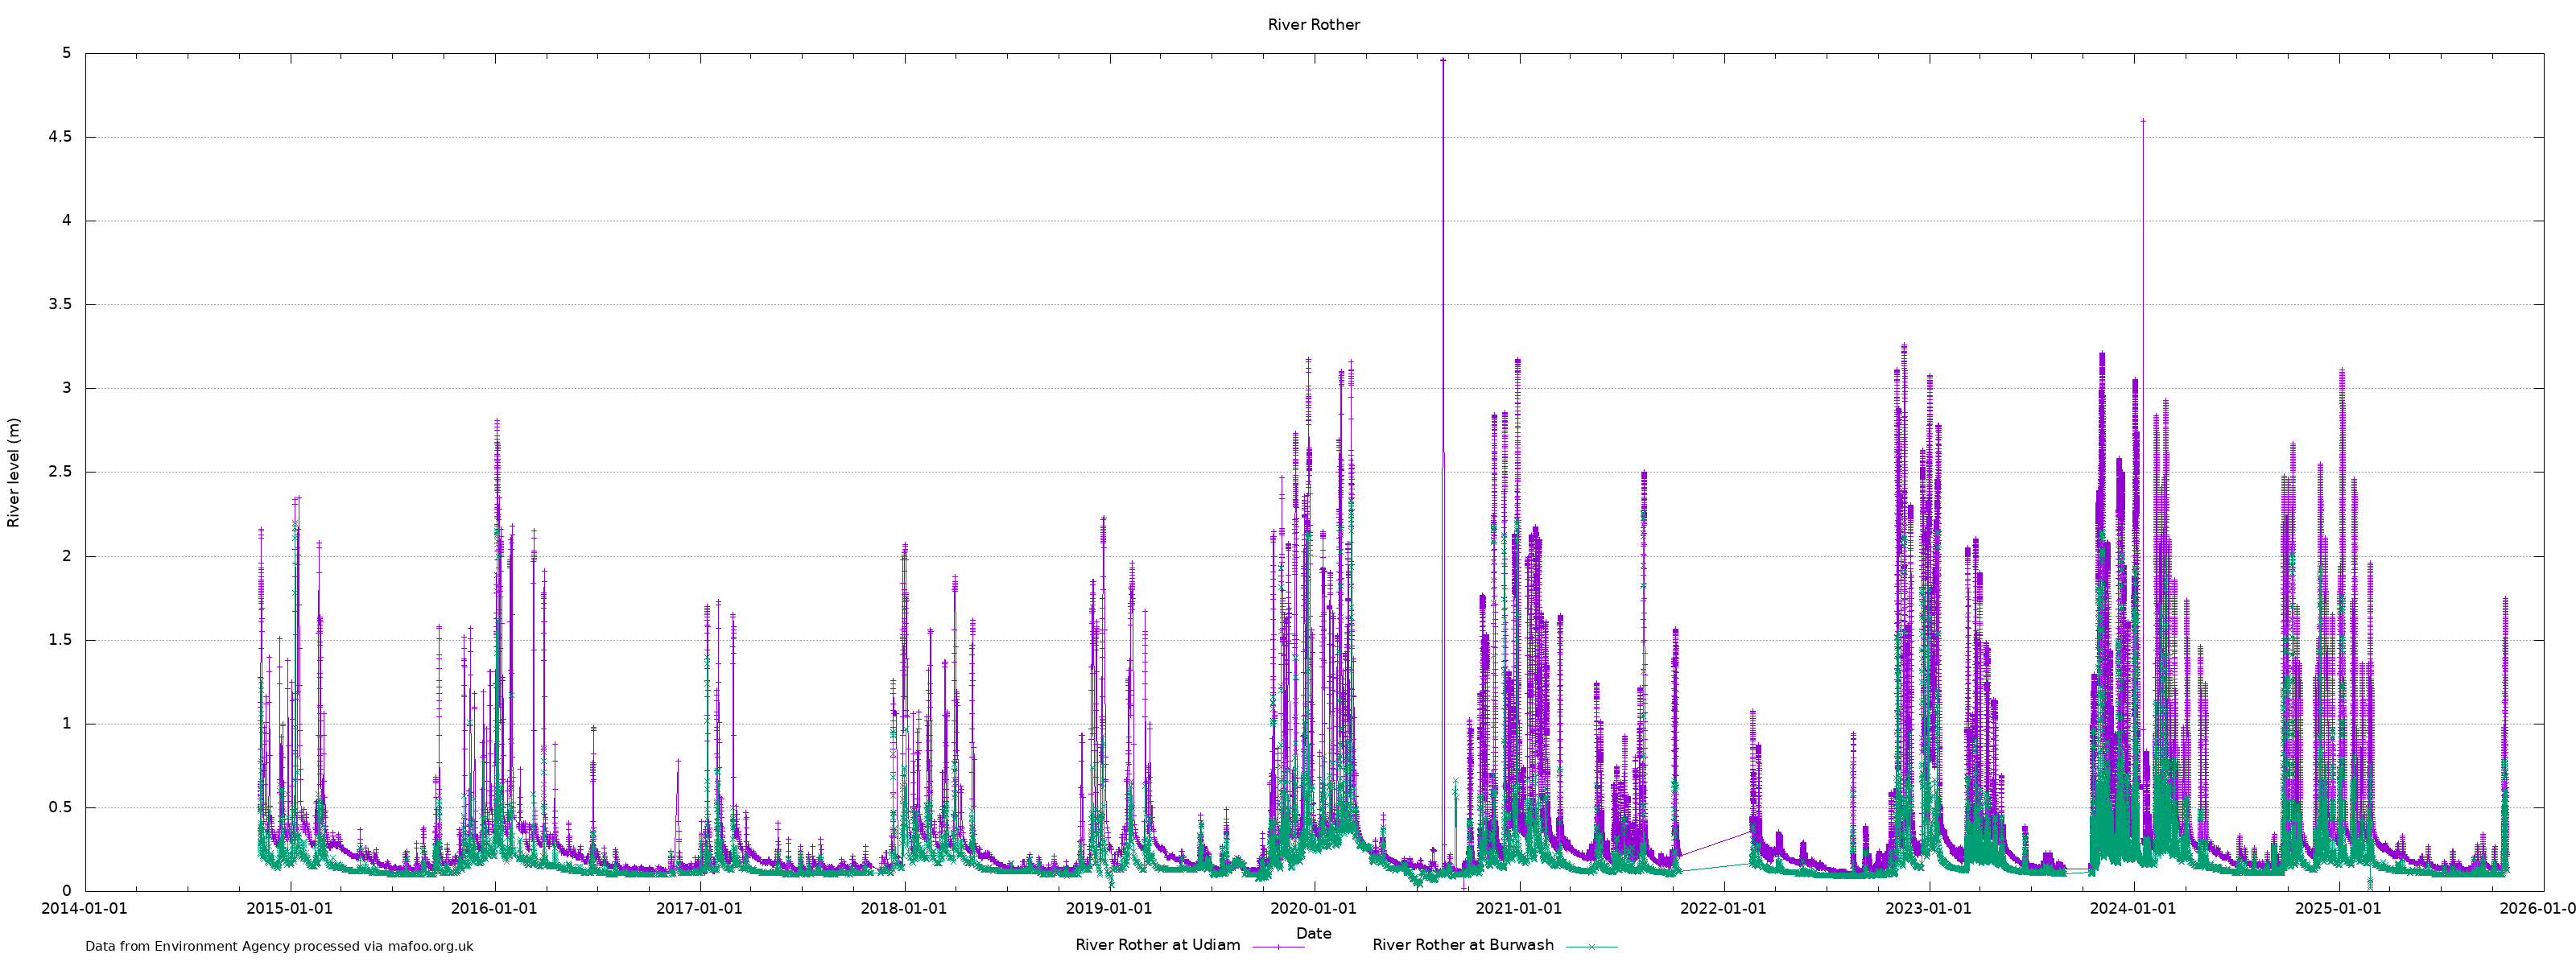Click the 2015-01-01 x-axis tick label

pos(289,908)
